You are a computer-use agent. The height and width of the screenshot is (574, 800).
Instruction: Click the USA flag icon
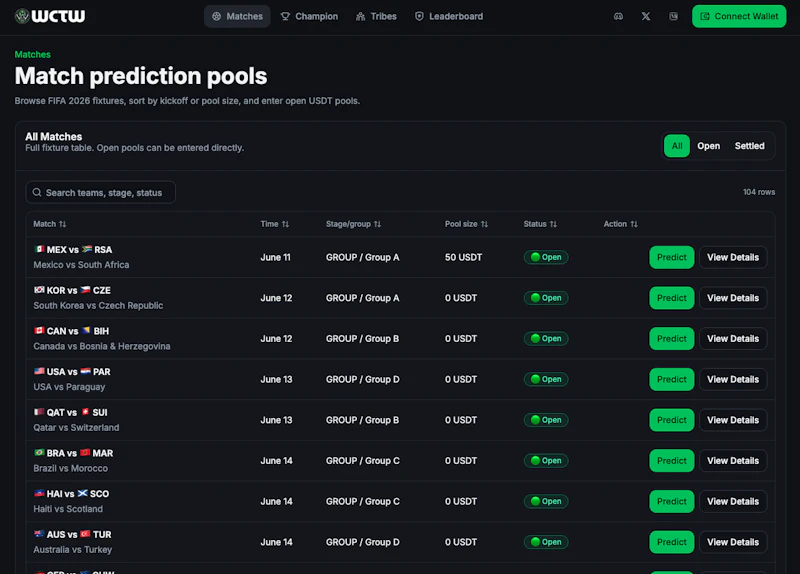[39, 371]
